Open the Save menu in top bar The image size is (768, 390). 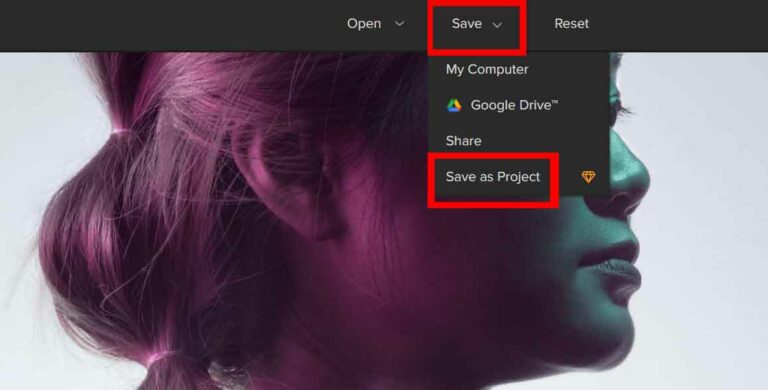coord(466,24)
